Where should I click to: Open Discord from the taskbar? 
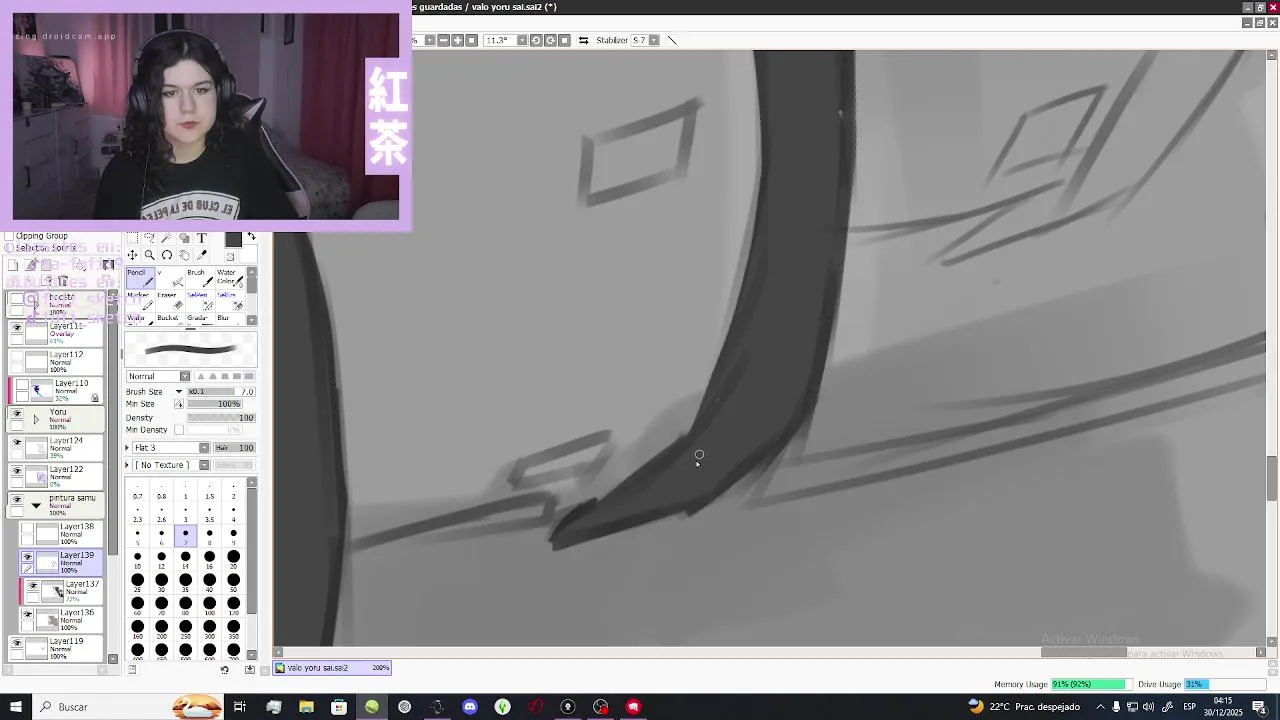[x=470, y=707]
